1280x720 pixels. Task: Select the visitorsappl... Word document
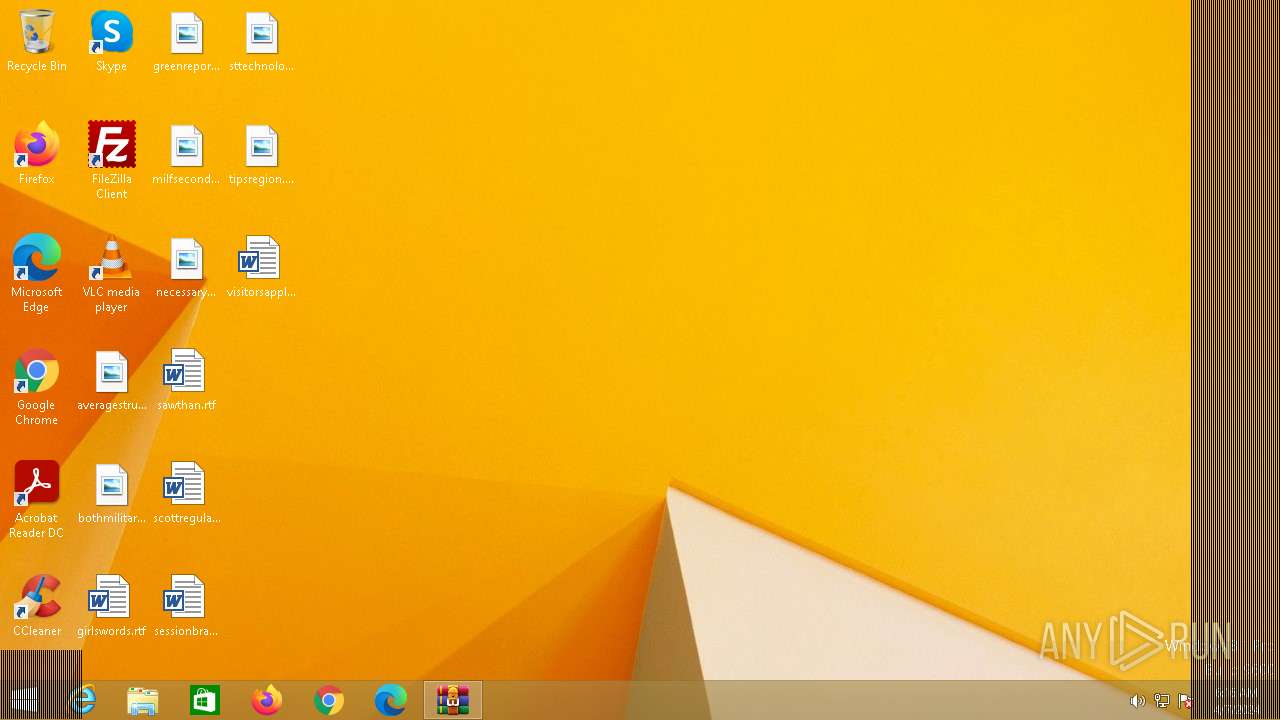pyautogui.click(x=261, y=267)
